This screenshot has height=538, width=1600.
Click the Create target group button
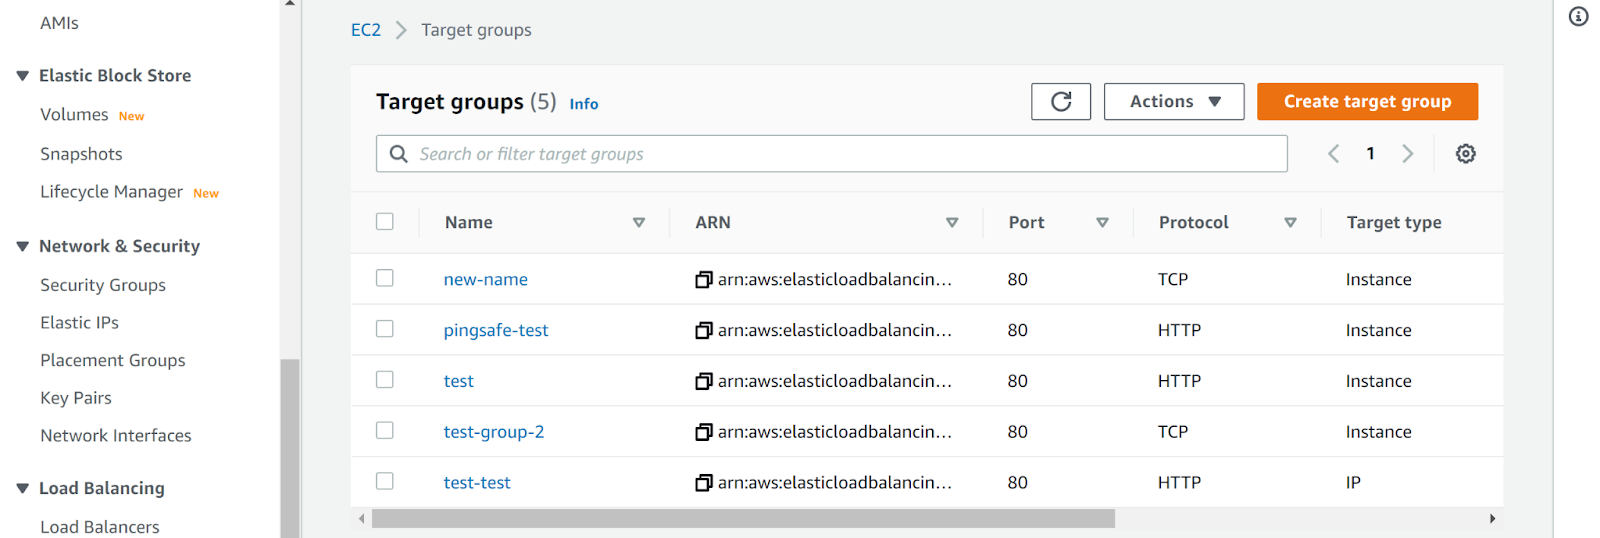click(1366, 102)
